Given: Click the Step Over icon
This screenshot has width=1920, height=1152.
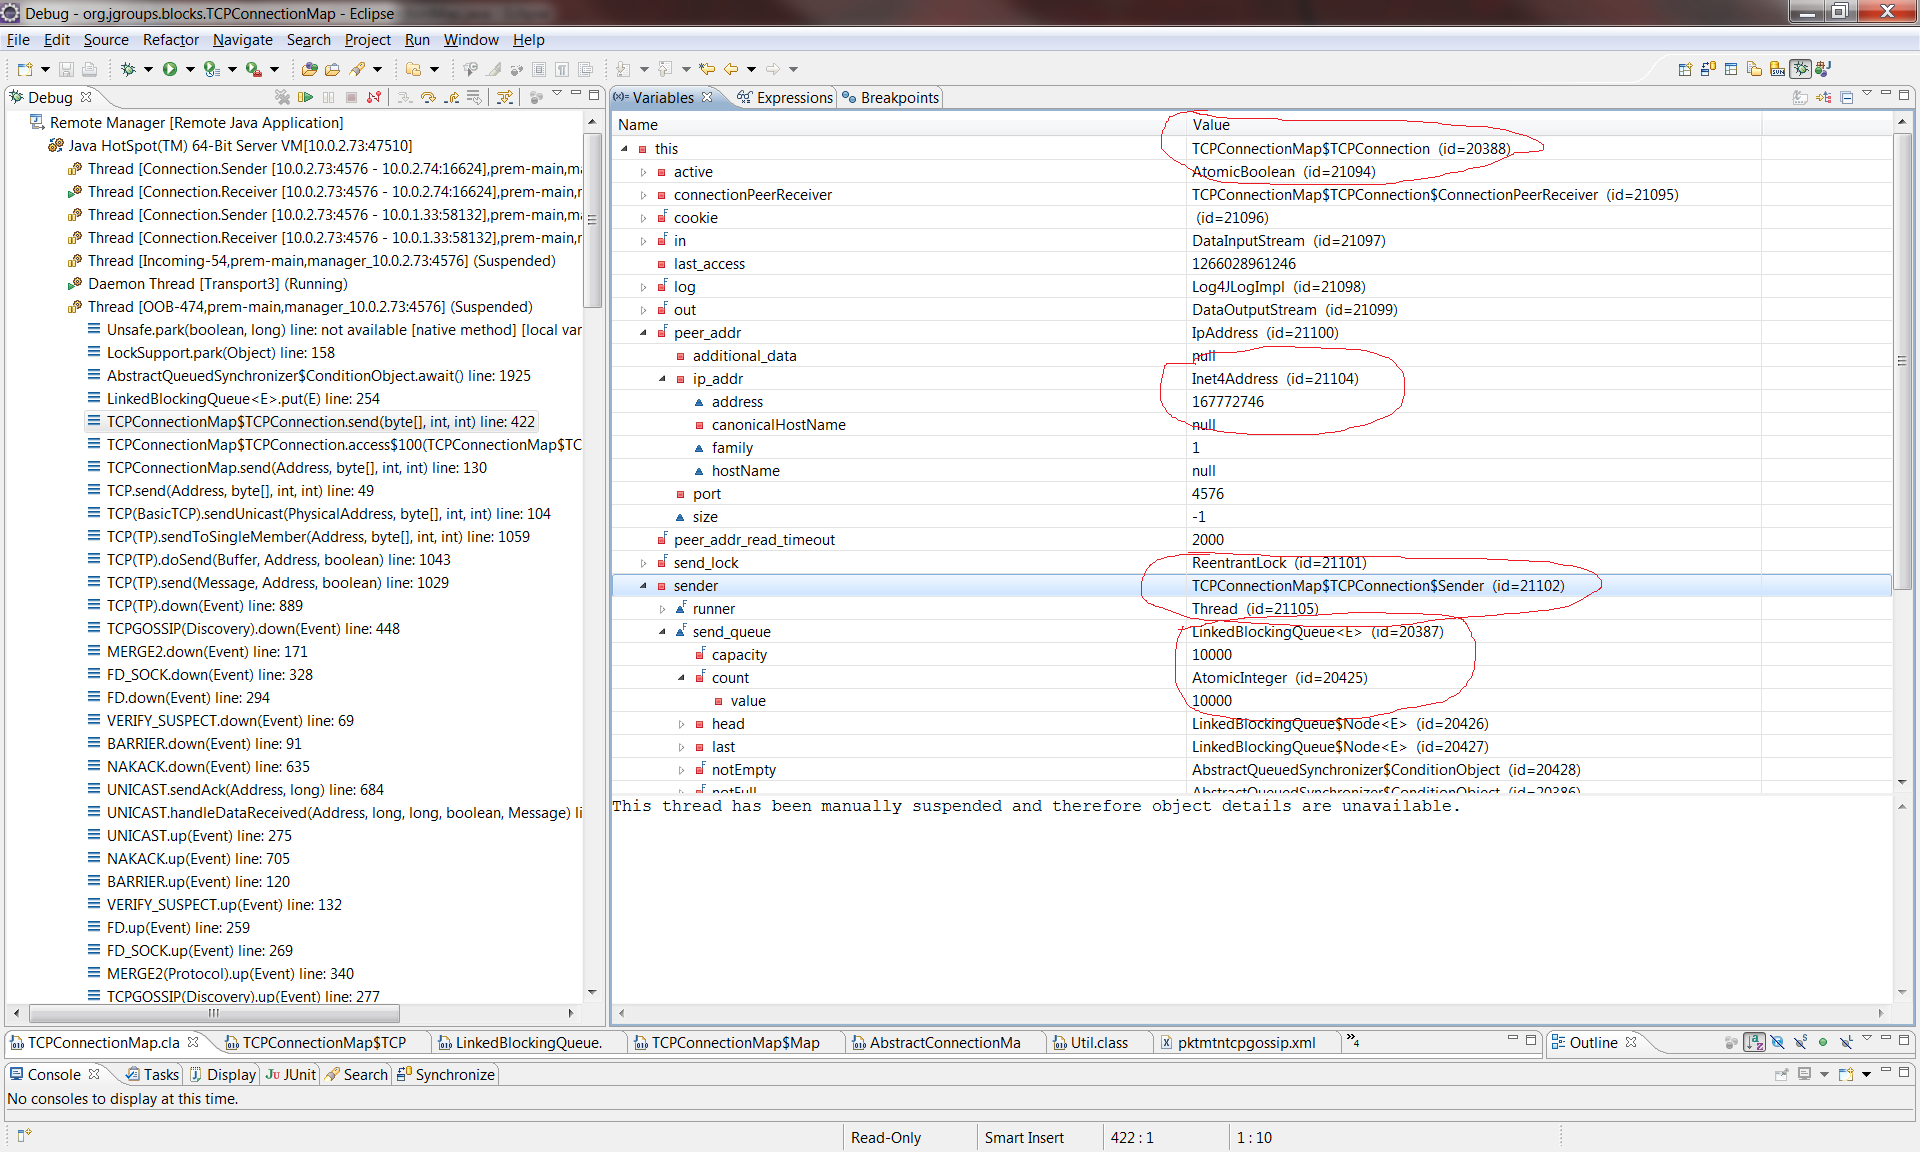Looking at the screenshot, I should [x=428, y=97].
